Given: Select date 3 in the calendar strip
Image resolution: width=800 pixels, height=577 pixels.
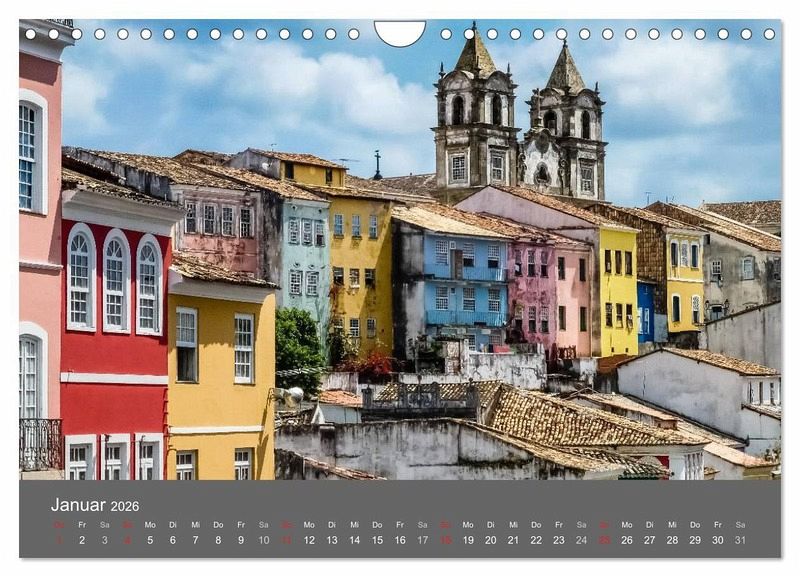Looking at the screenshot, I should pos(105,540).
